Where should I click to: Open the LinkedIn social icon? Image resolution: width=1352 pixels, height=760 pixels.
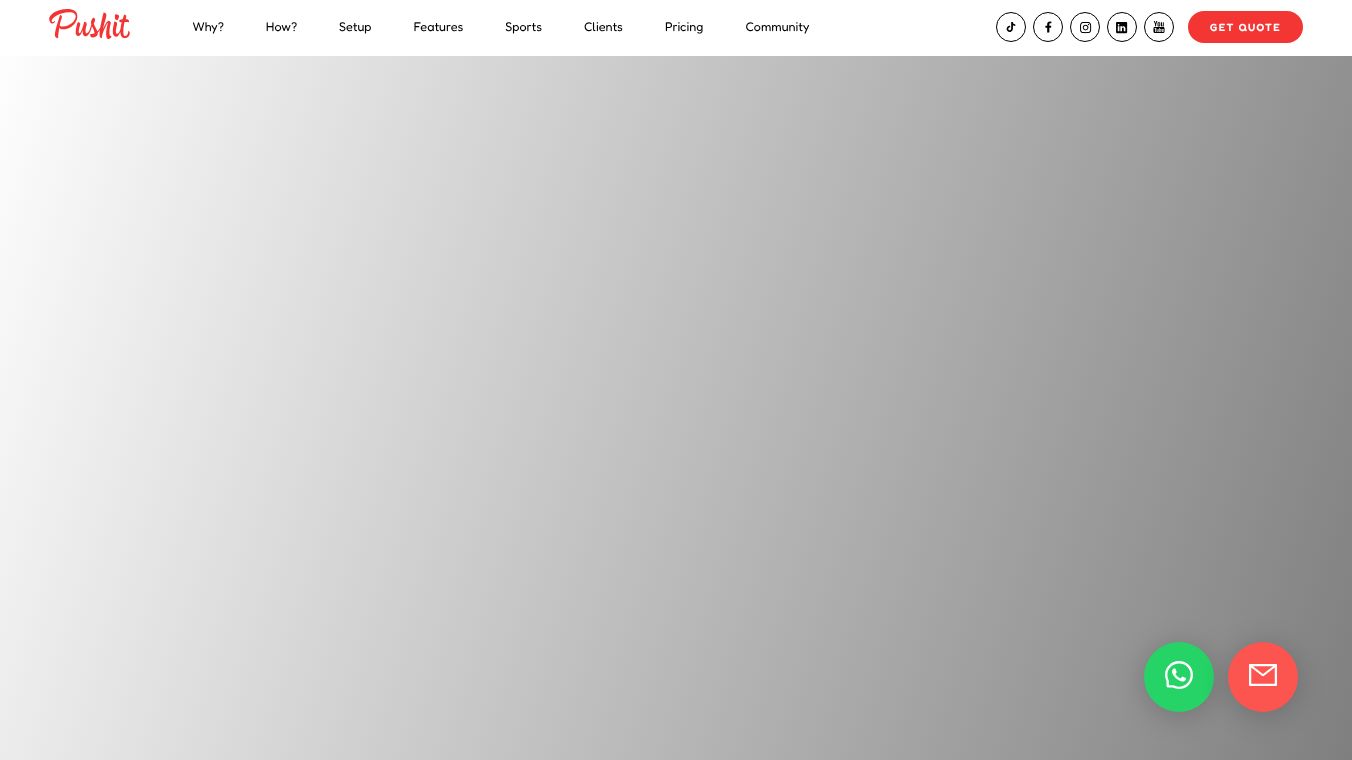[1122, 27]
